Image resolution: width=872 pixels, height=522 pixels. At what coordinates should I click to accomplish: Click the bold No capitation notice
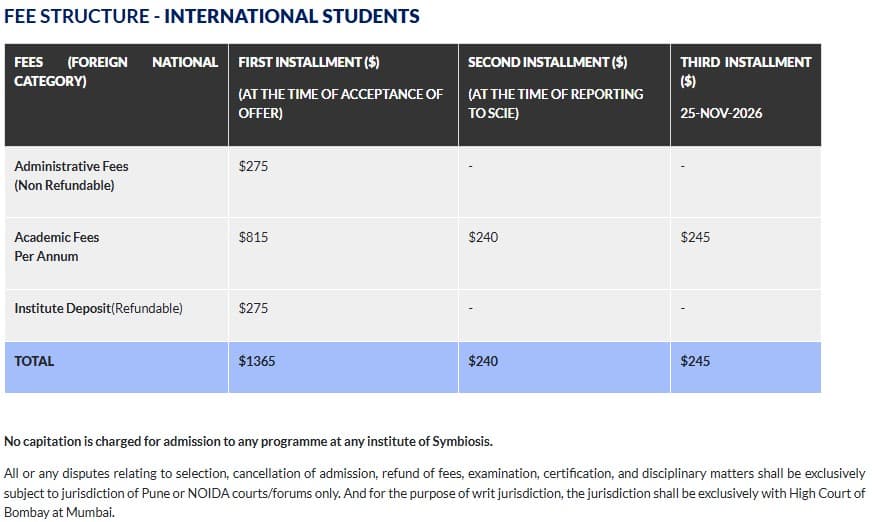tap(248, 441)
